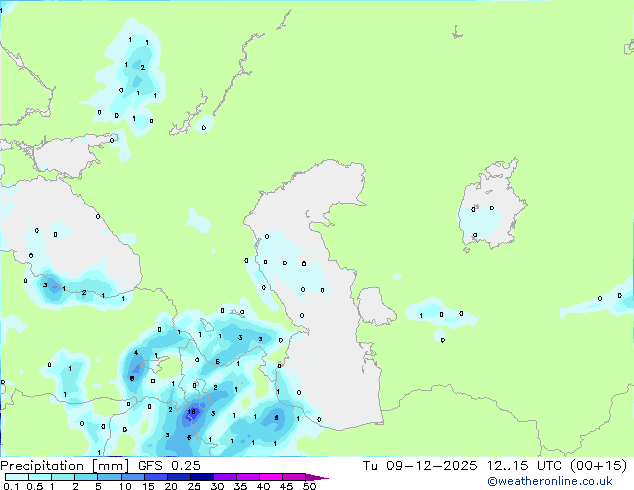Viewport: 634px width, 490px height.
Task: Select the date 'Tu 09-12-2025'
Action: tap(420, 466)
